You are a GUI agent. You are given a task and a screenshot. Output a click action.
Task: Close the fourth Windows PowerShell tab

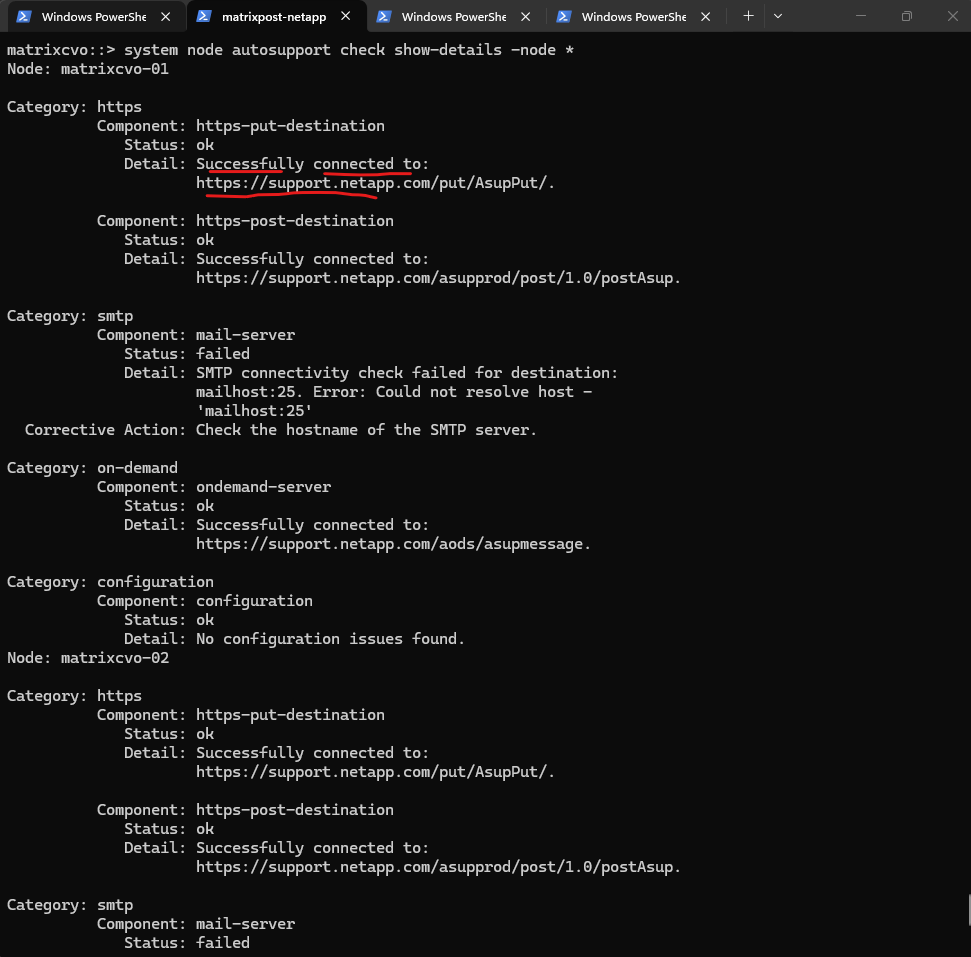pos(706,17)
